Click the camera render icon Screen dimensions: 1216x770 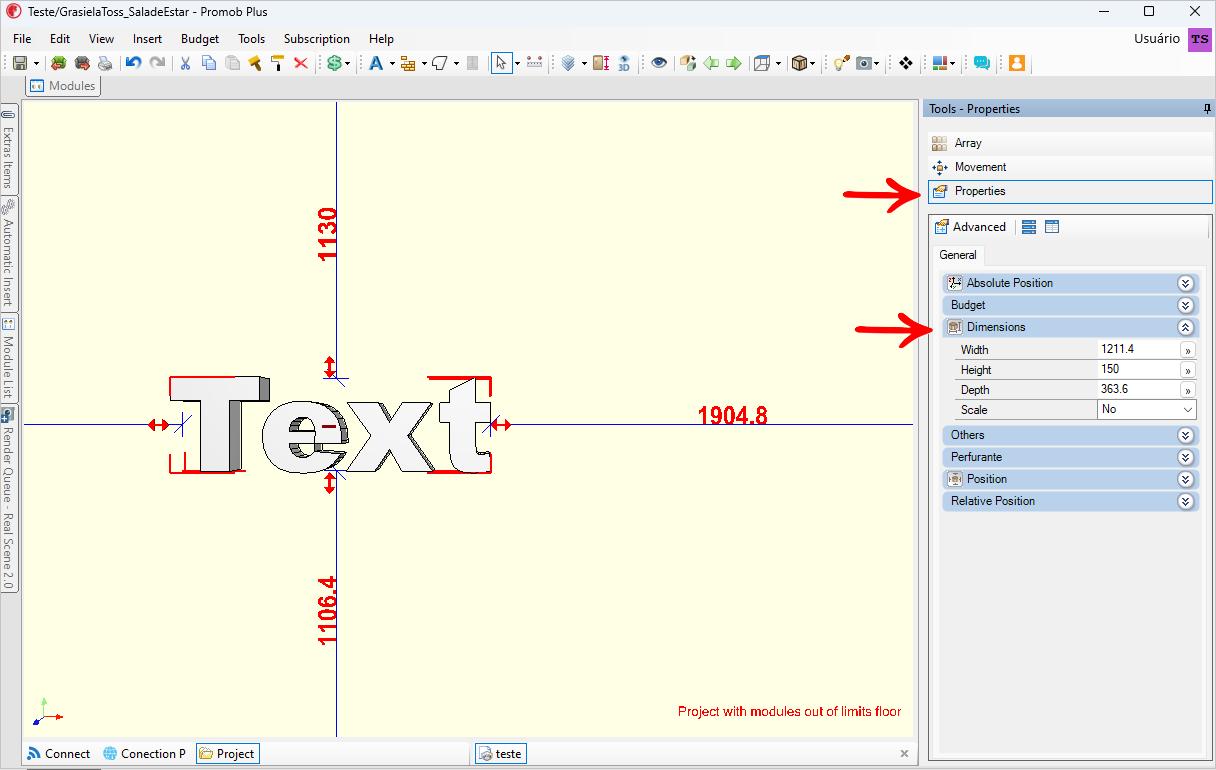[x=863, y=63]
